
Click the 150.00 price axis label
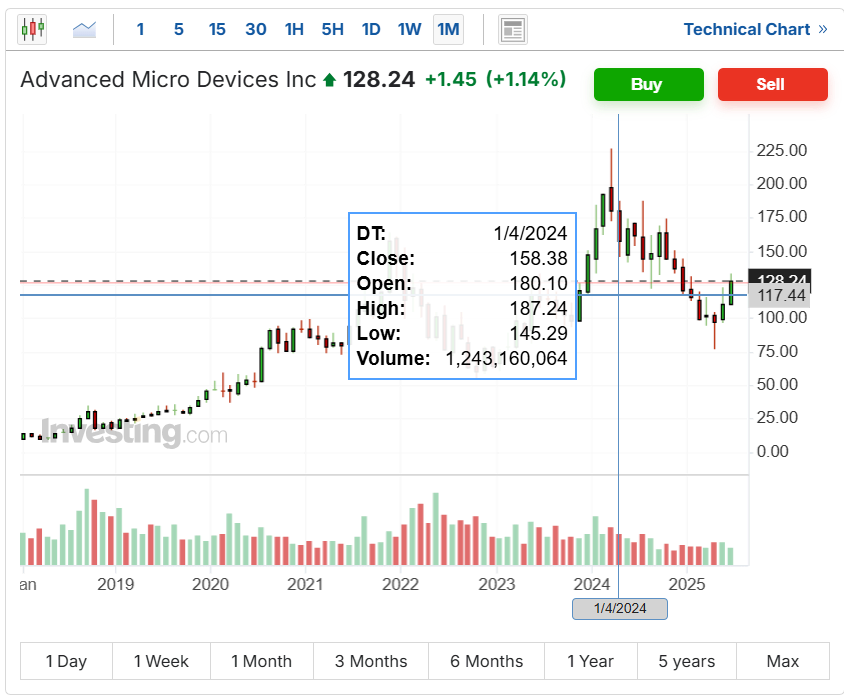782,251
